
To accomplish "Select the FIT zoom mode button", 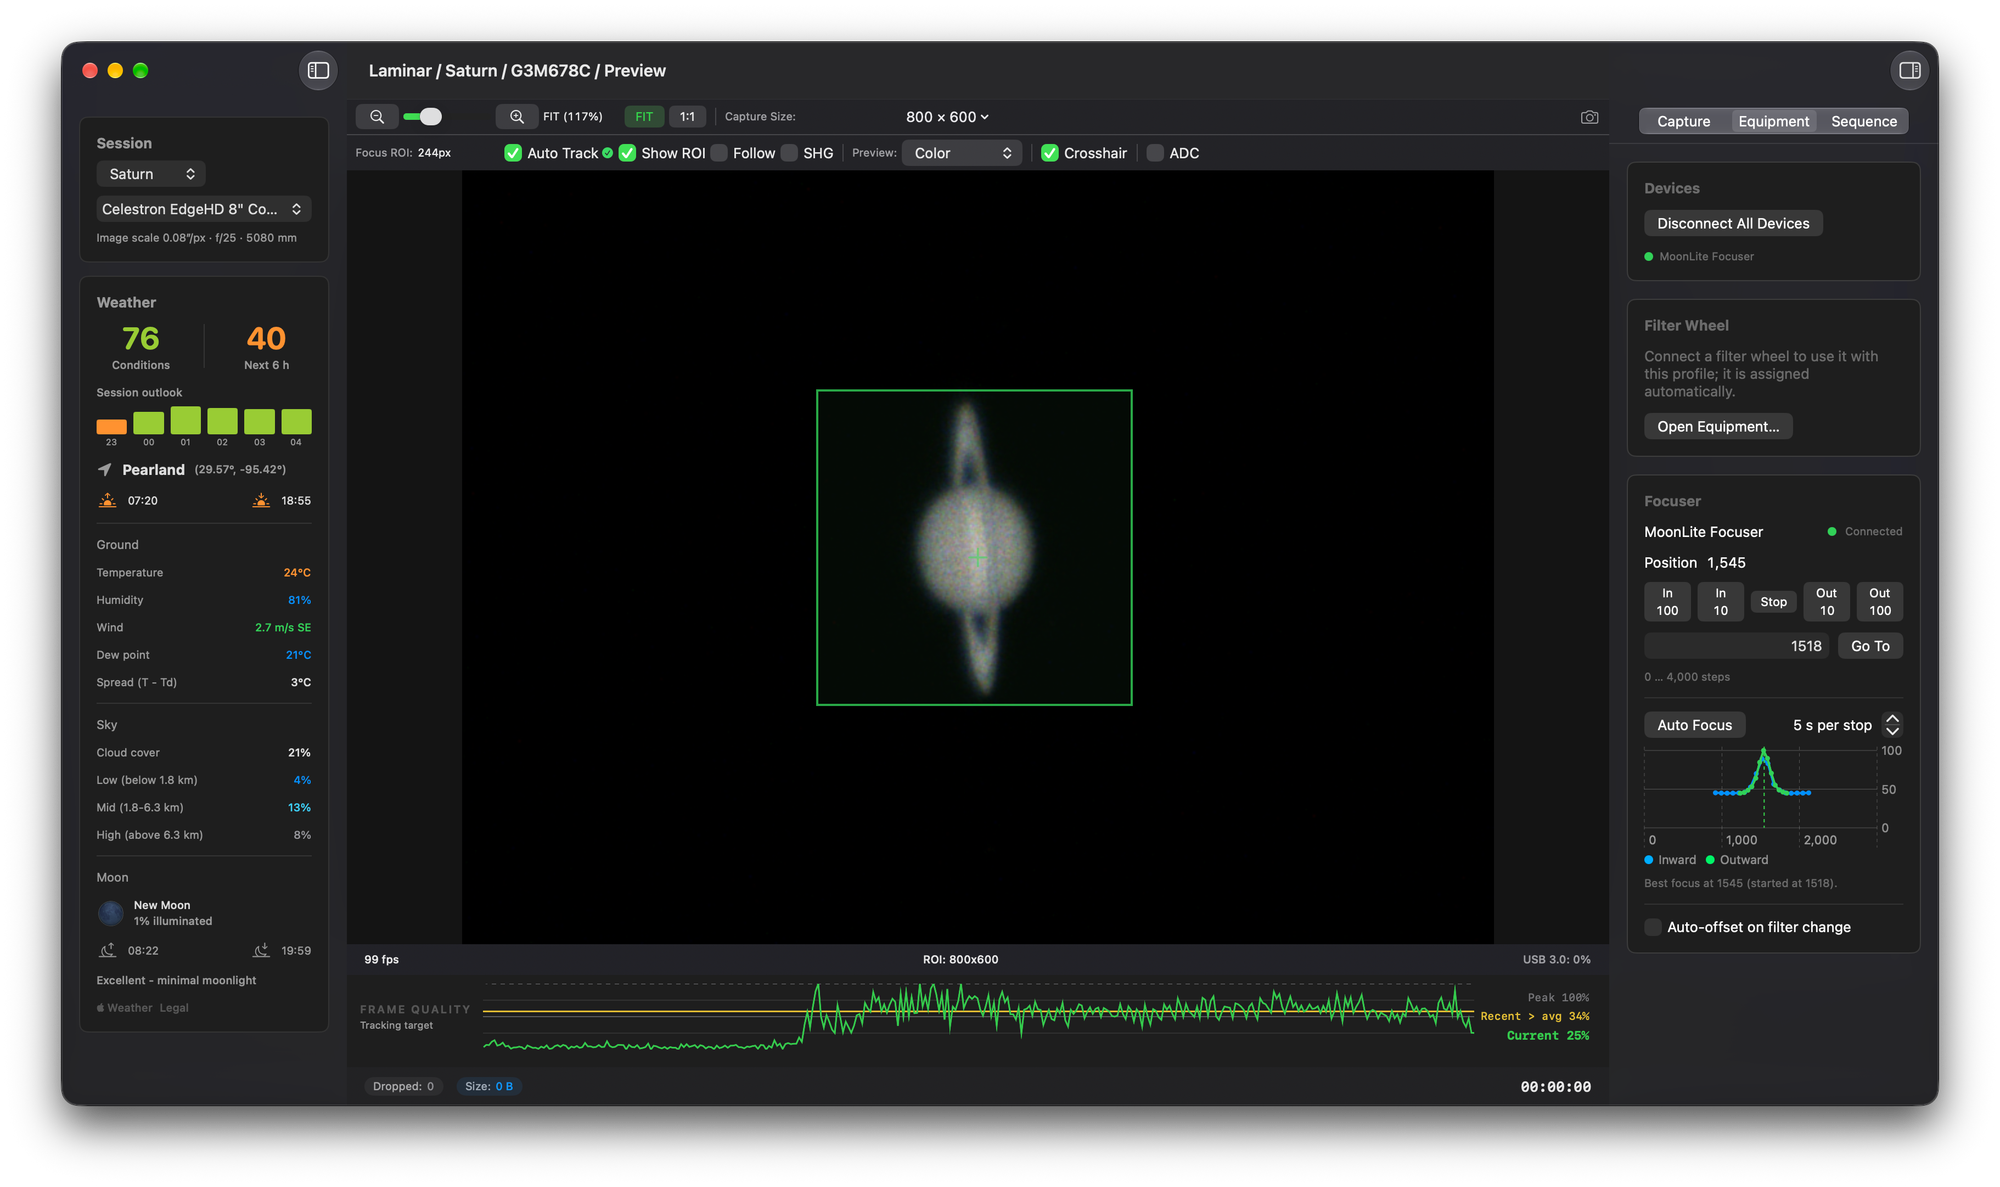I will tap(644, 117).
